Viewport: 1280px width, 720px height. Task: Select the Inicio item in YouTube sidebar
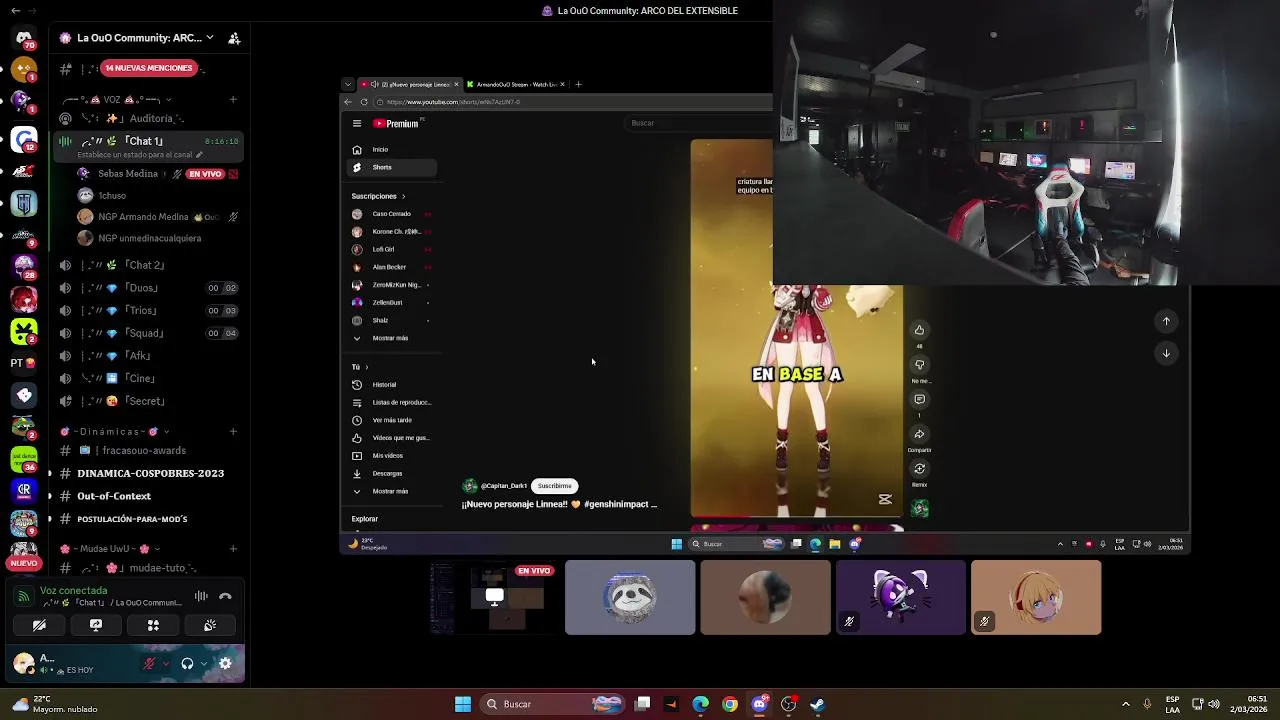click(x=390, y=150)
